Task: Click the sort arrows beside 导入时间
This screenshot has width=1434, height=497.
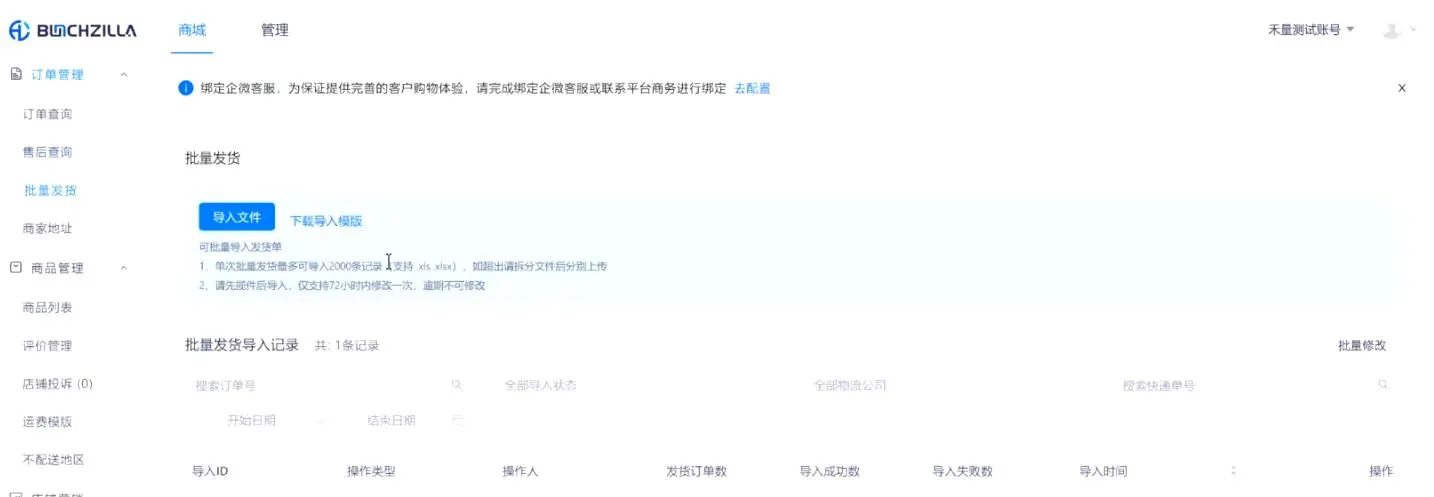Action: click(x=1233, y=471)
